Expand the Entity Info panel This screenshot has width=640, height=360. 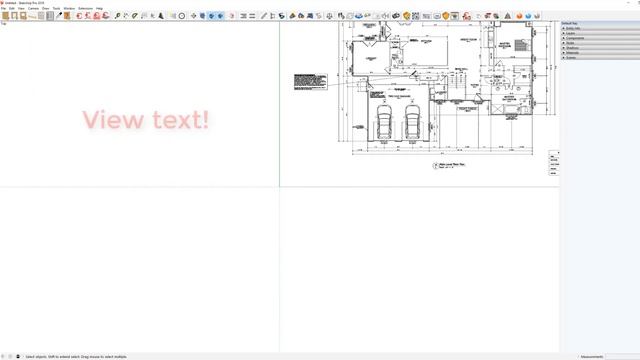[x=600, y=28]
